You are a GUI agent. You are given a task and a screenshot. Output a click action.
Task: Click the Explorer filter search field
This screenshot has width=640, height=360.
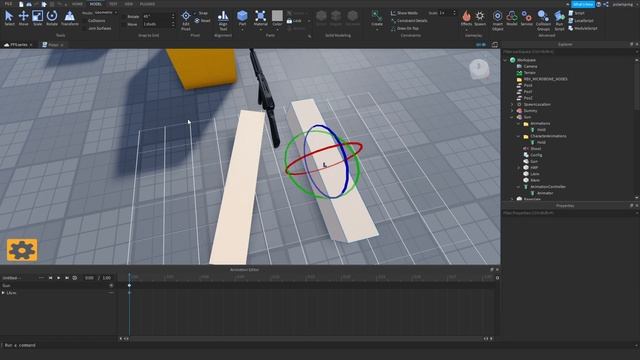pyautogui.click(x=568, y=52)
